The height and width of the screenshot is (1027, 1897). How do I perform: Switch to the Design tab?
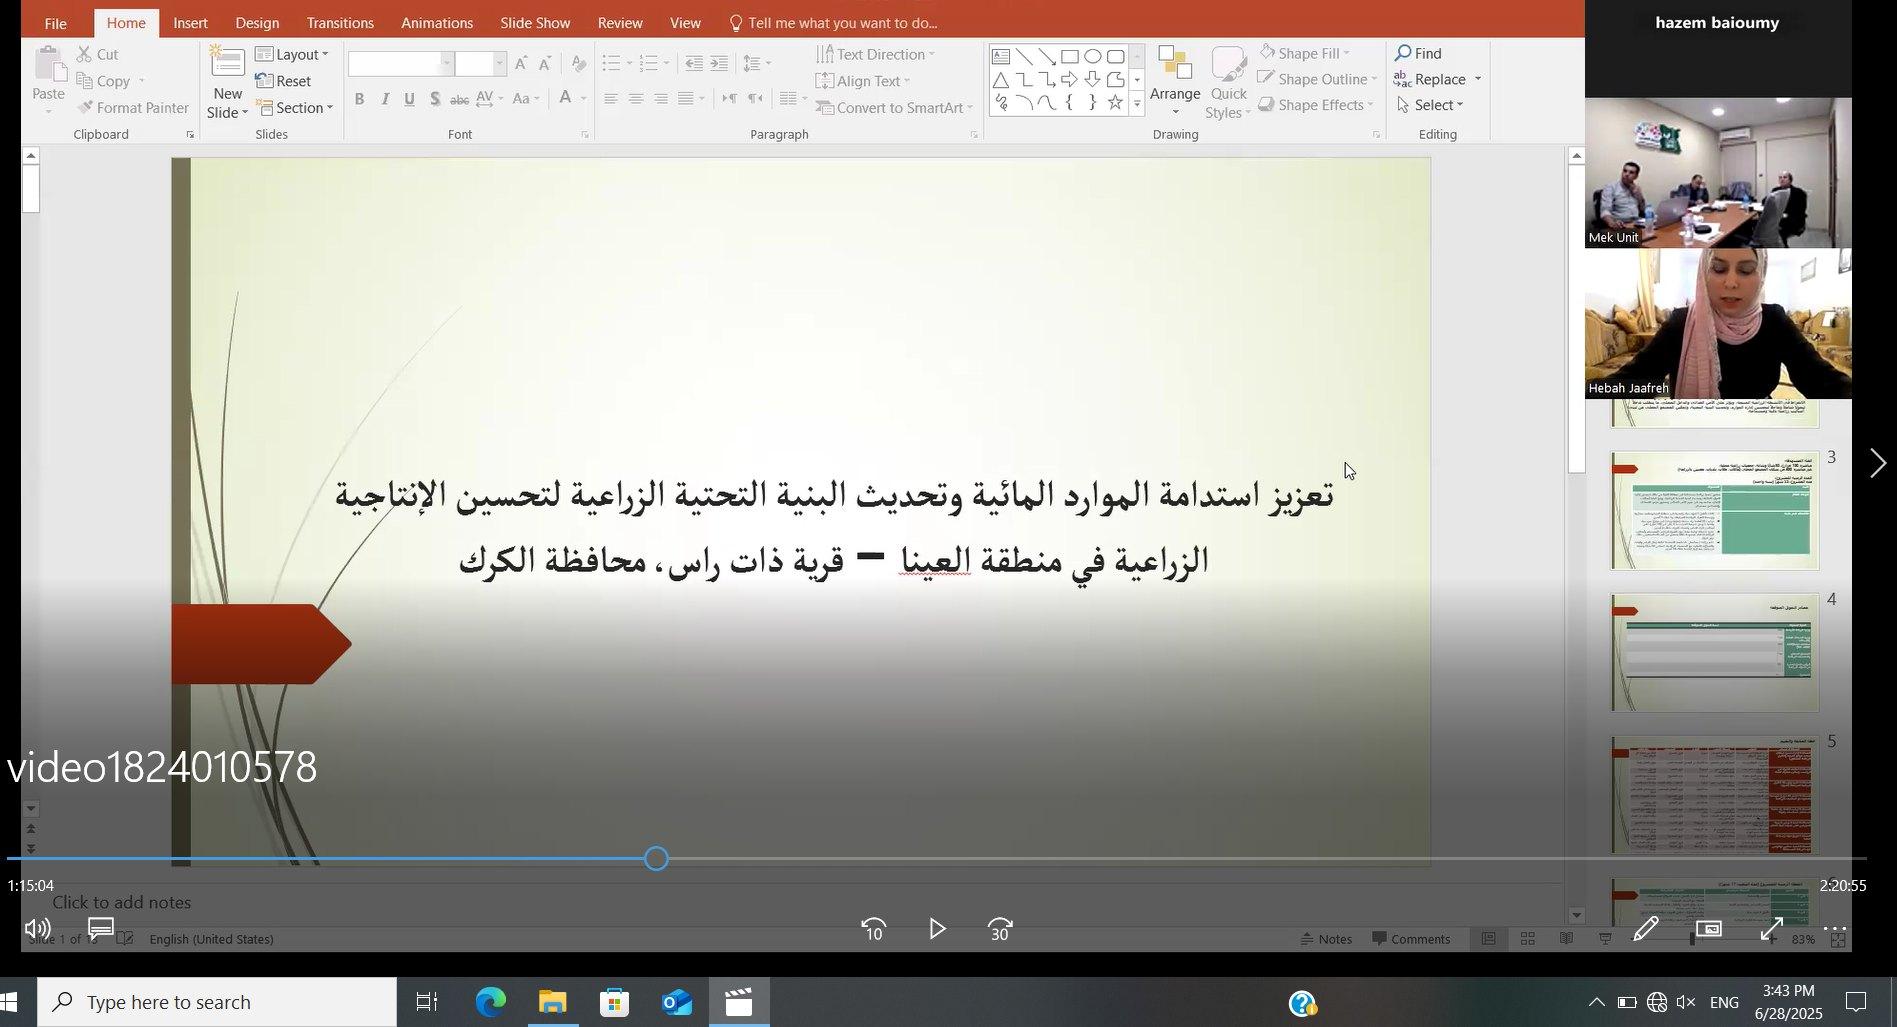[257, 23]
